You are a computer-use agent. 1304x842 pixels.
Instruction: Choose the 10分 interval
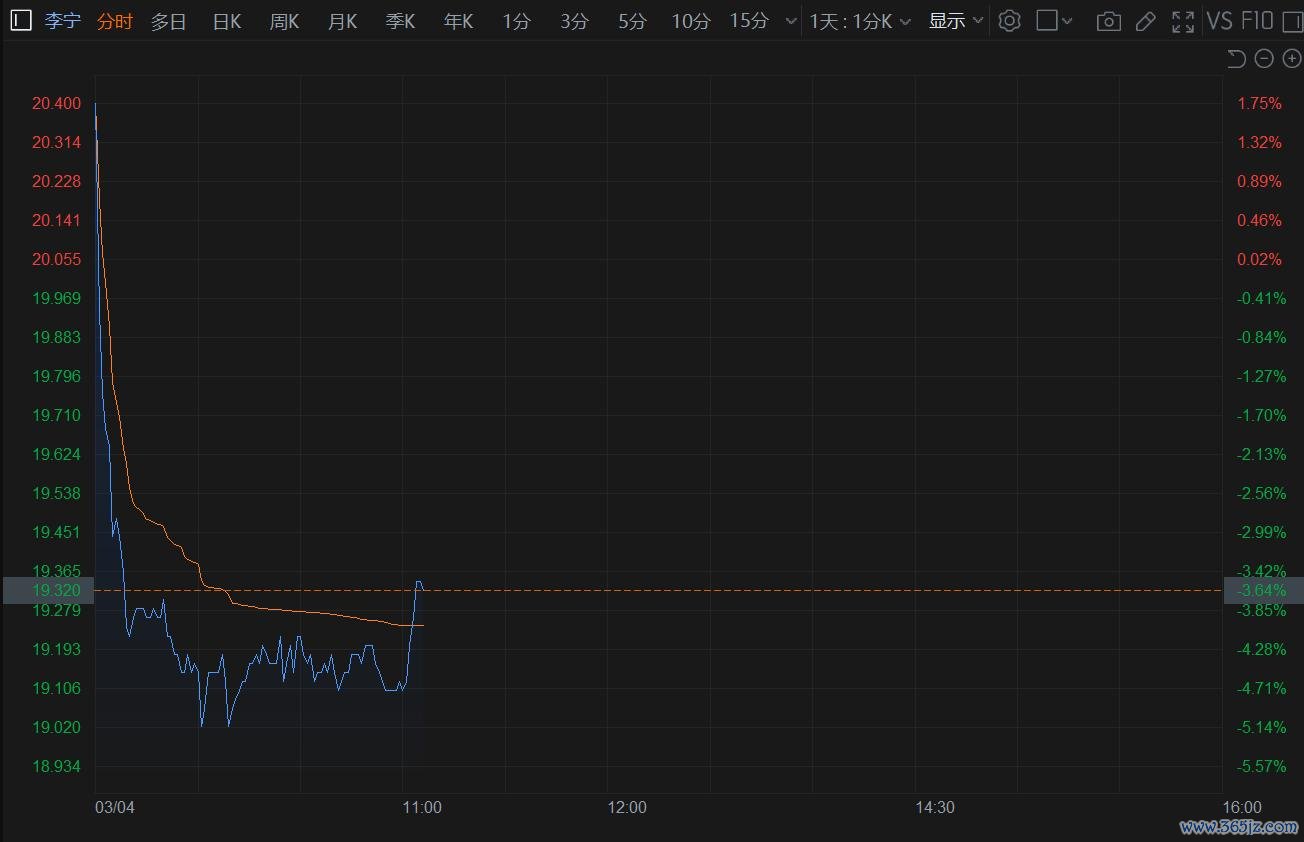tap(690, 21)
